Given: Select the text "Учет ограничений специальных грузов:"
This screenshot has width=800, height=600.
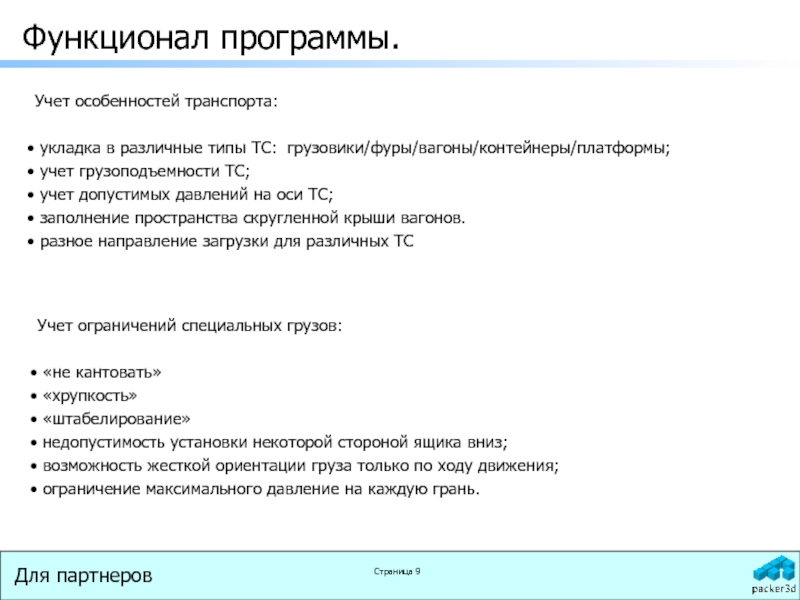Looking at the screenshot, I should point(189,326).
